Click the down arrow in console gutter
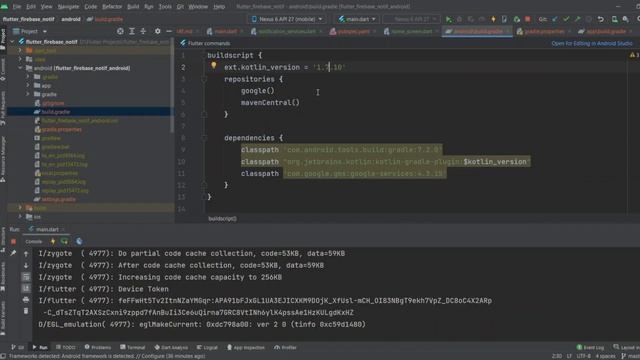Viewport: 640px width, 360px height. (26, 265)
